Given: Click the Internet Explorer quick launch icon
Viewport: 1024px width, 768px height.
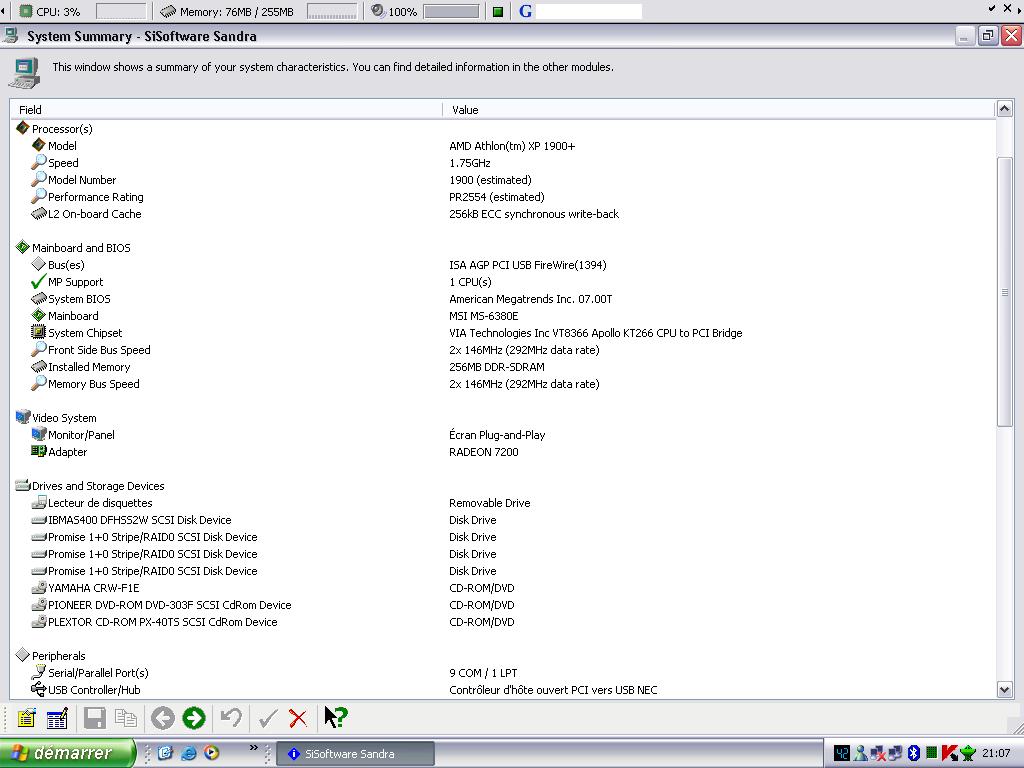Looking at the screenshot, I should coord(189,753).
